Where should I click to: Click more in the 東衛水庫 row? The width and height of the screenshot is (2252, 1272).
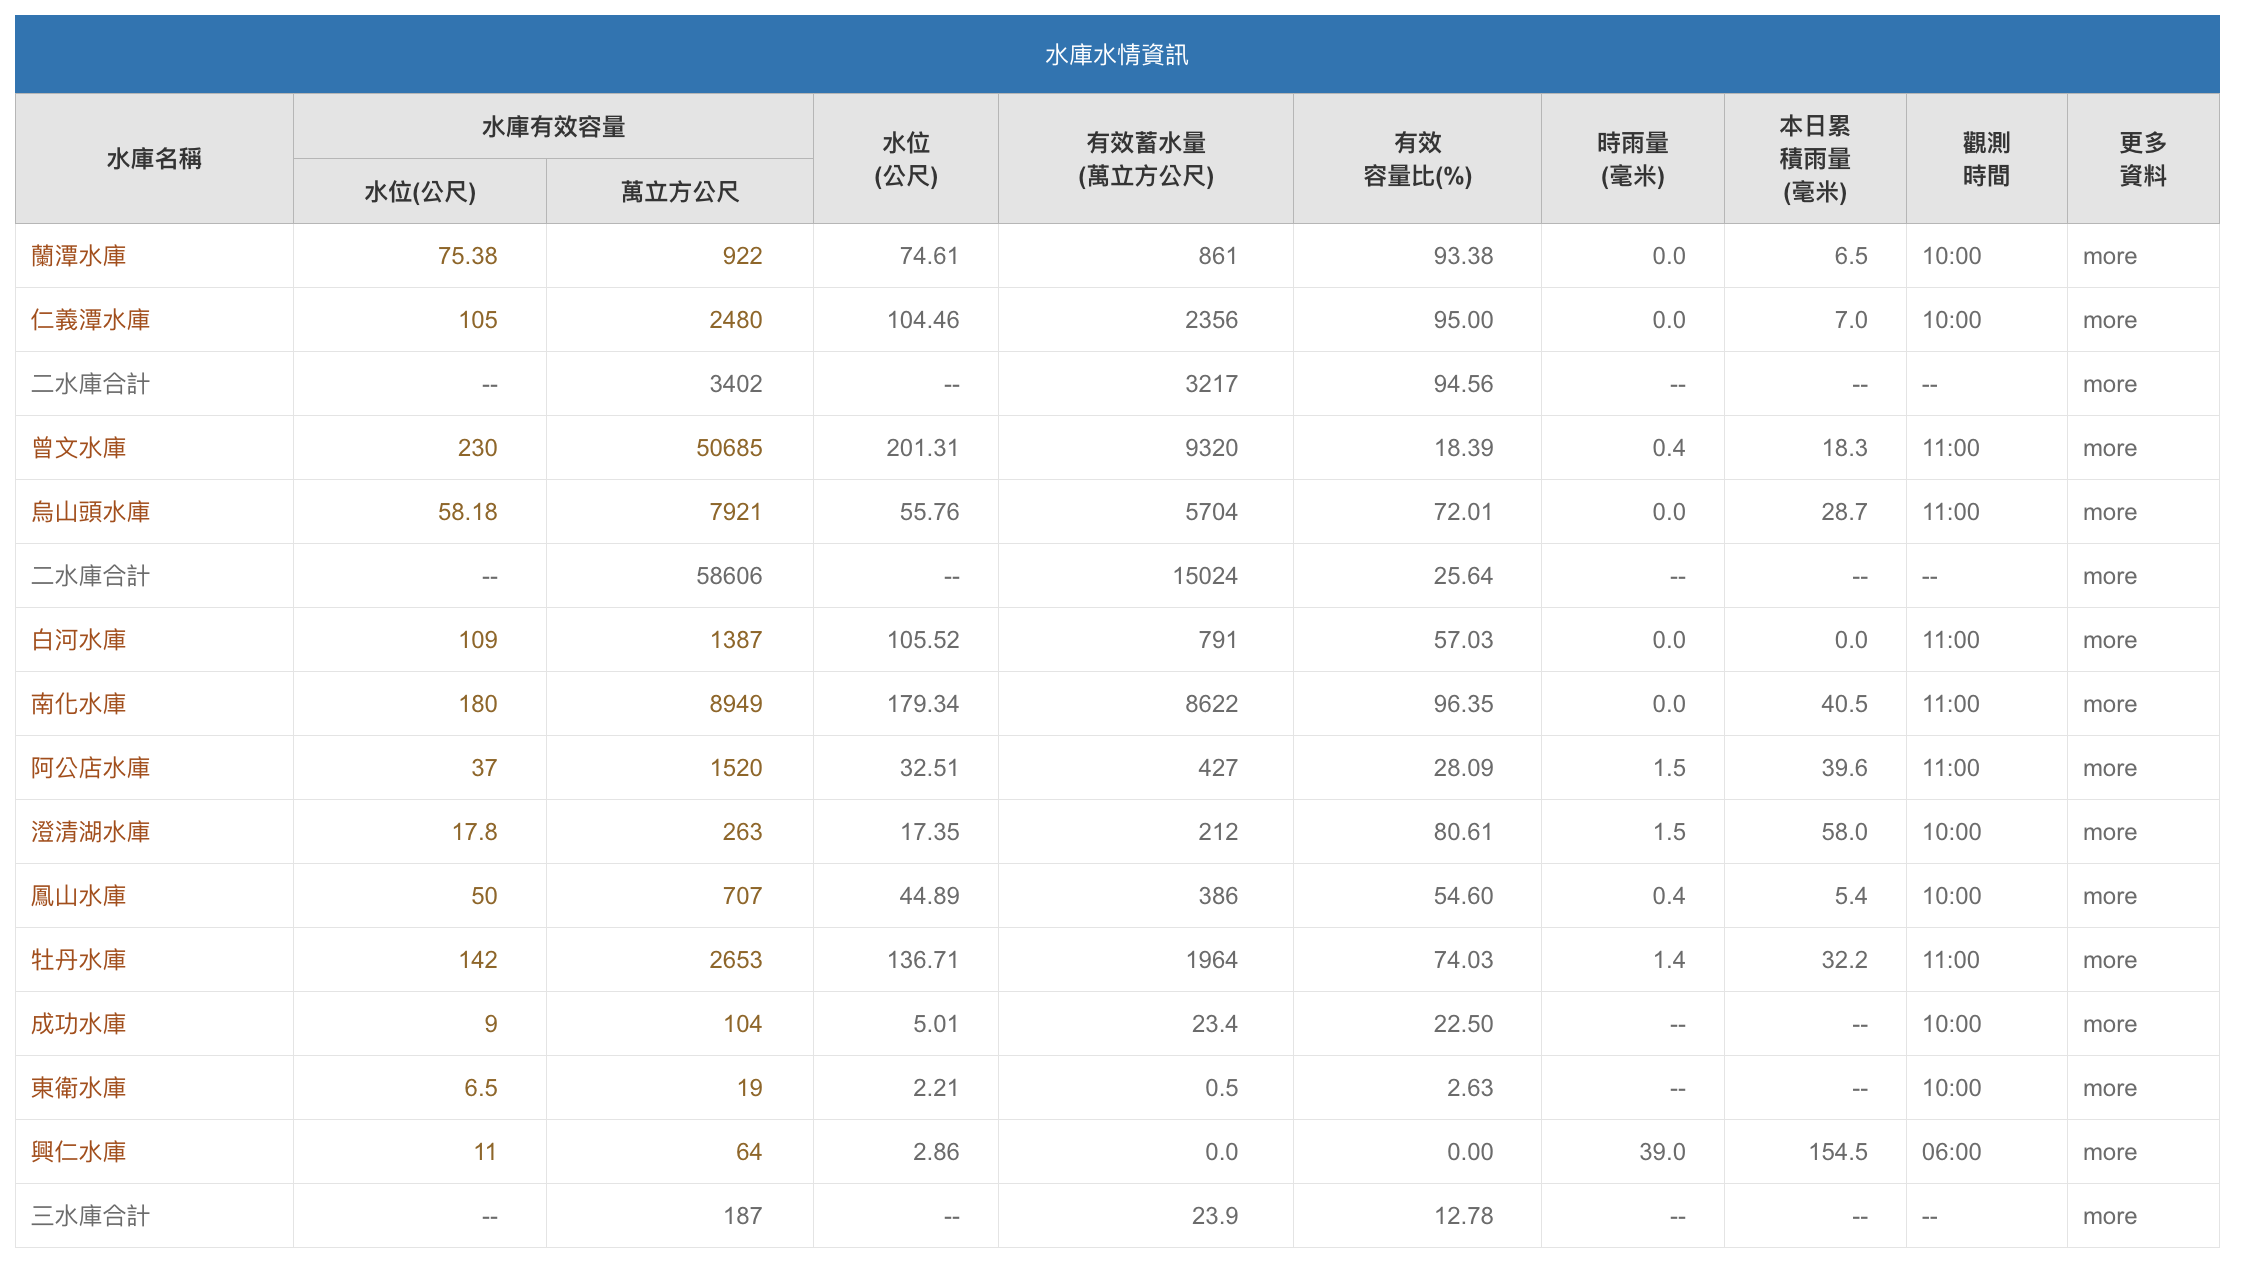point(2110,1088)
